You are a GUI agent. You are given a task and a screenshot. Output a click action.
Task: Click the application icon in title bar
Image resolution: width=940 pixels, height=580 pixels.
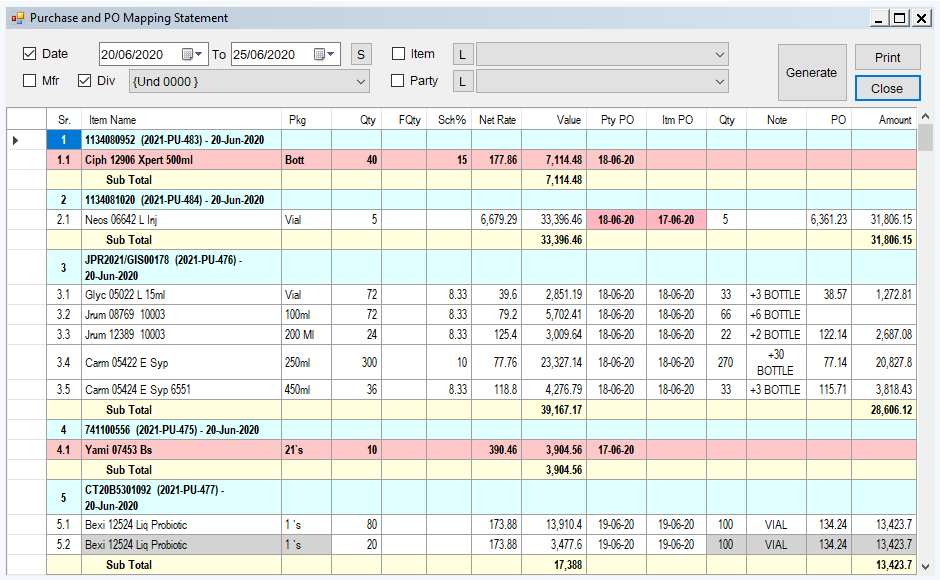[16, 18]
